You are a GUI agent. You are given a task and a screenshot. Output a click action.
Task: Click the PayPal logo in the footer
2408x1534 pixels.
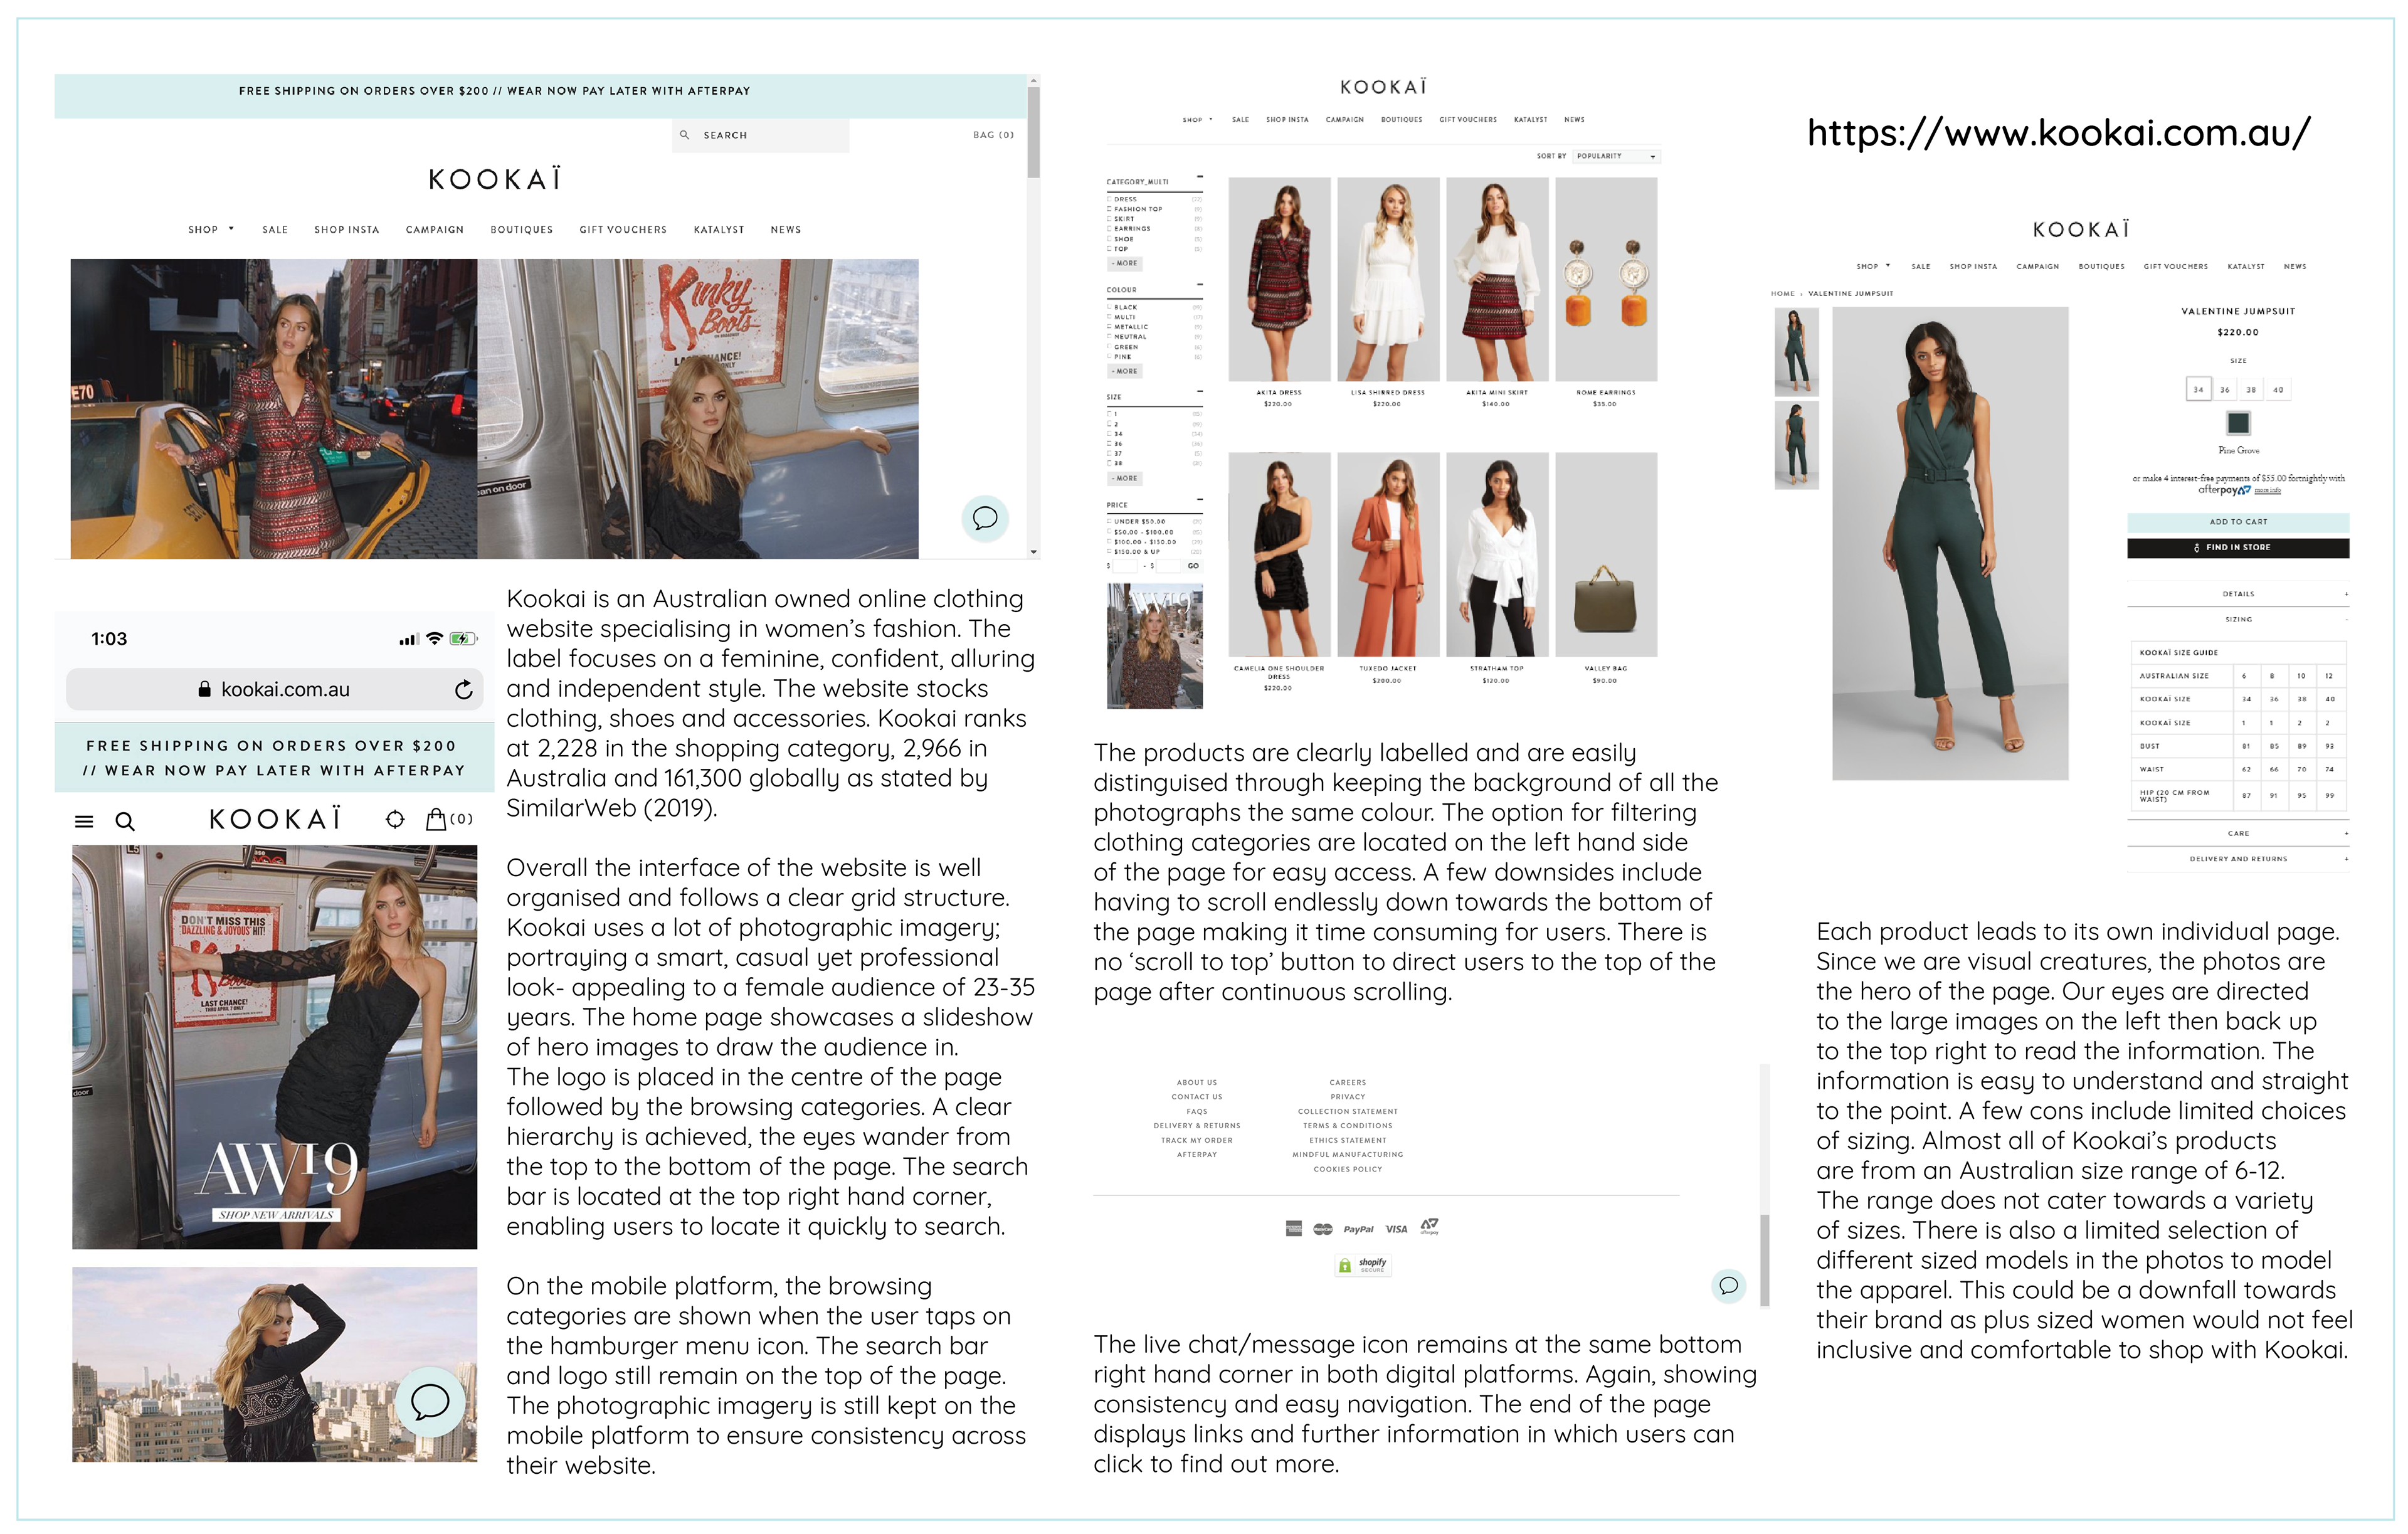(x=1358, y=1229)
